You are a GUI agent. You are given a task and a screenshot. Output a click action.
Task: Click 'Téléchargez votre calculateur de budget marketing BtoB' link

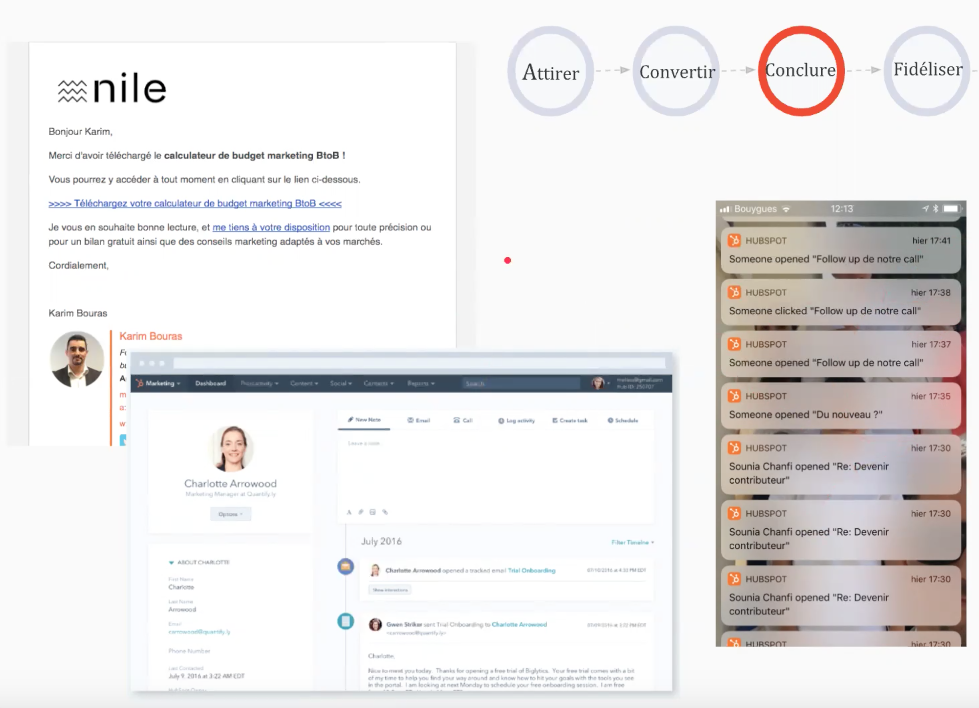tap(195, 204)
